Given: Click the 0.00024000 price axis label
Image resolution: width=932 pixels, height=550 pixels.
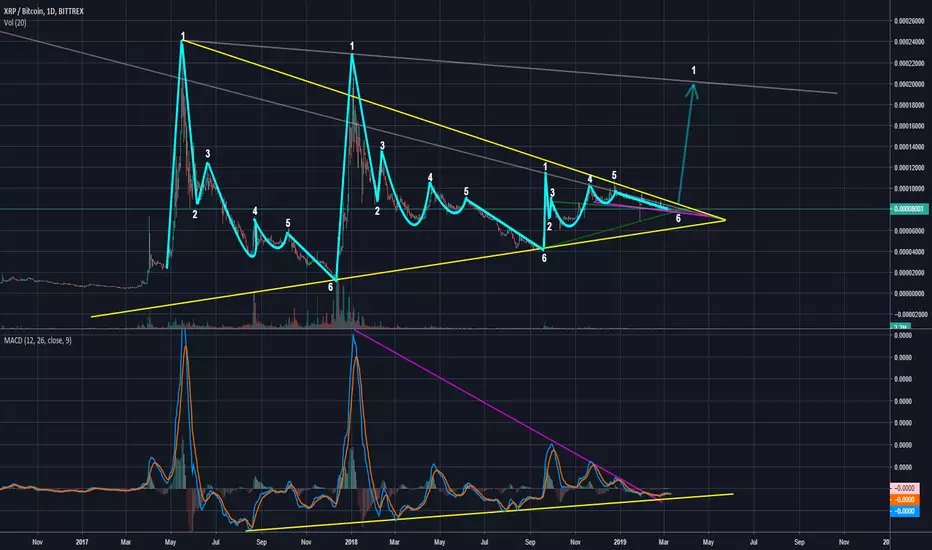Looking at the screenshot, I should [909, 42].
